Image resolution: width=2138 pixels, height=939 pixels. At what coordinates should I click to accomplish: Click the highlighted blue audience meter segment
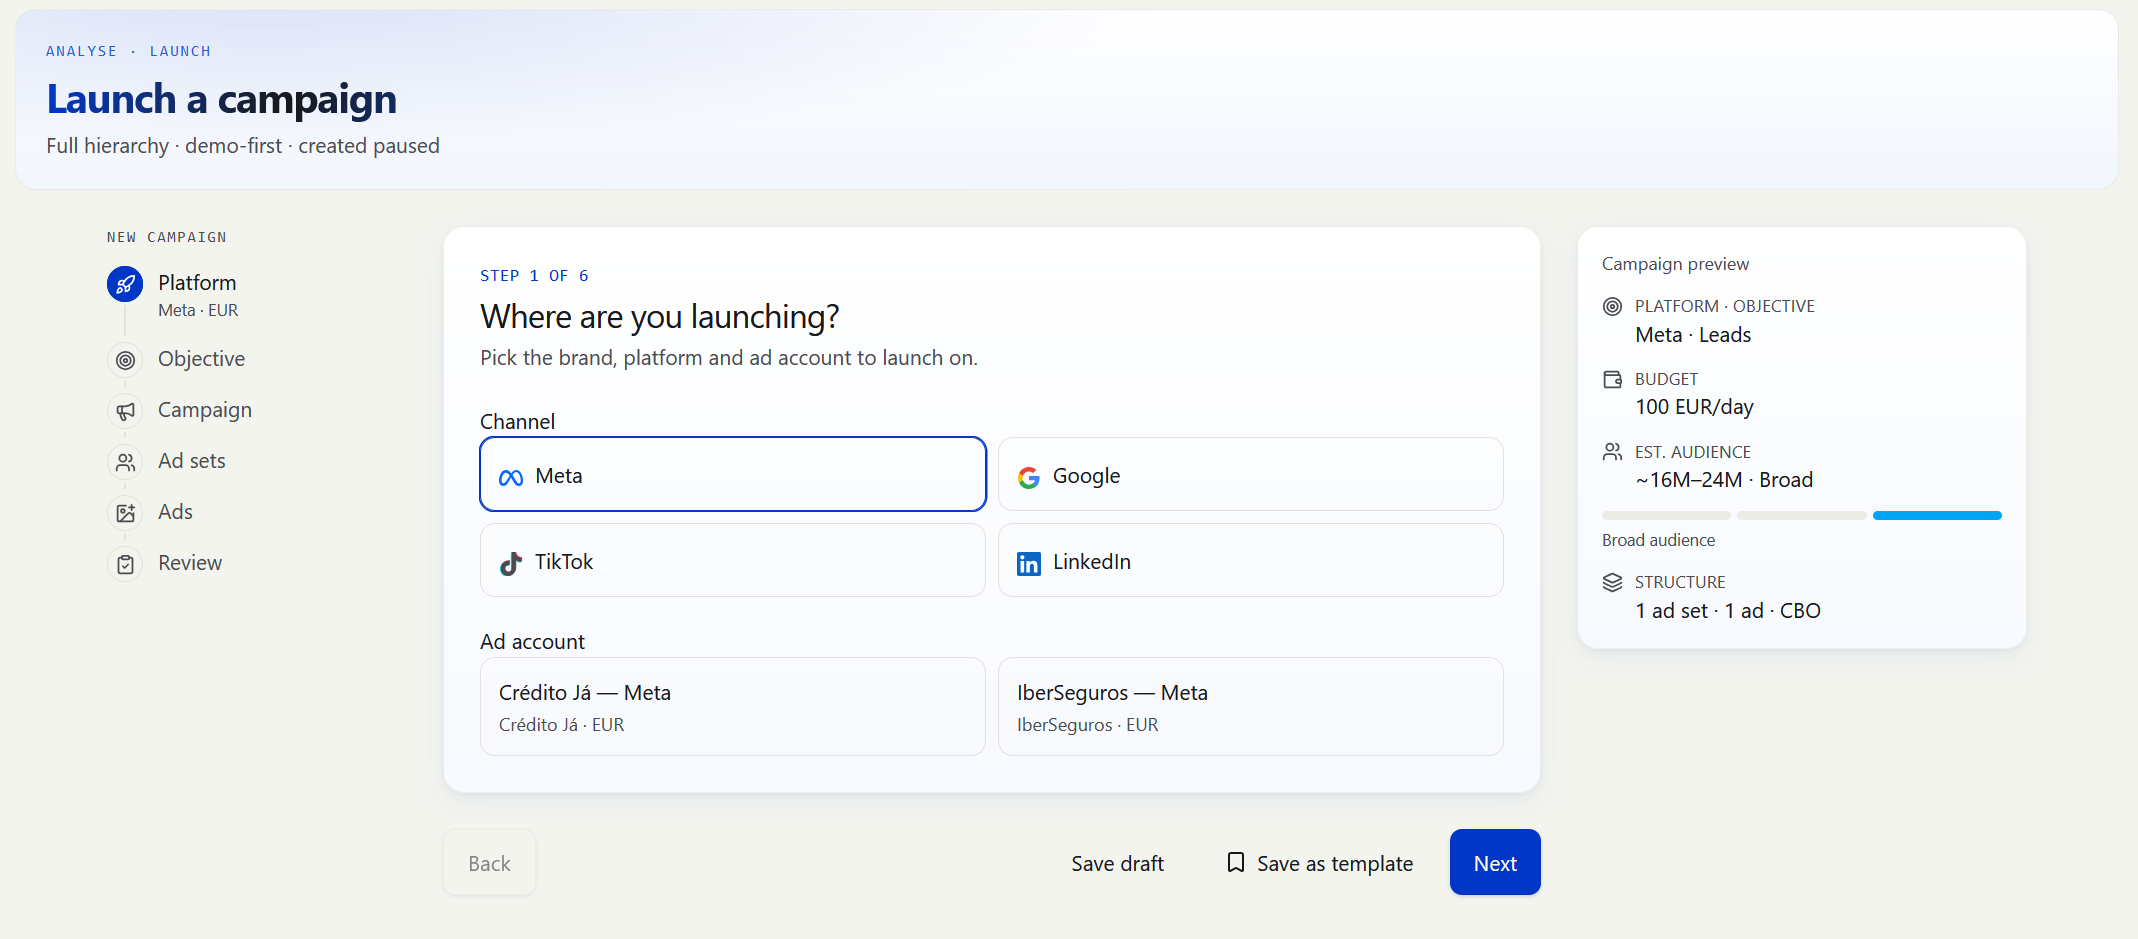(1937, 515)
